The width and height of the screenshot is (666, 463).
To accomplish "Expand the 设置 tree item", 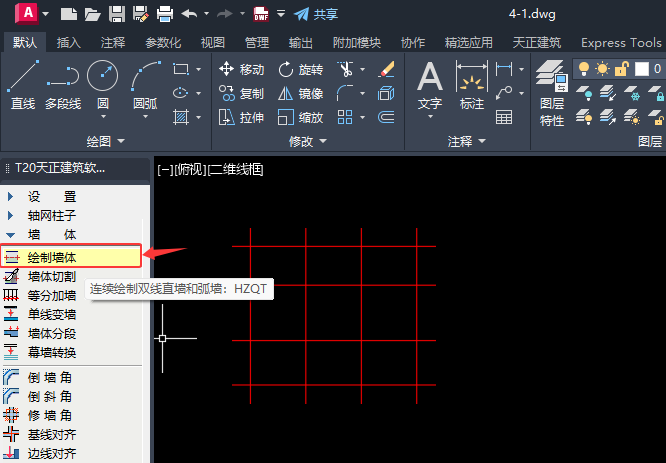I will point(11,197).
